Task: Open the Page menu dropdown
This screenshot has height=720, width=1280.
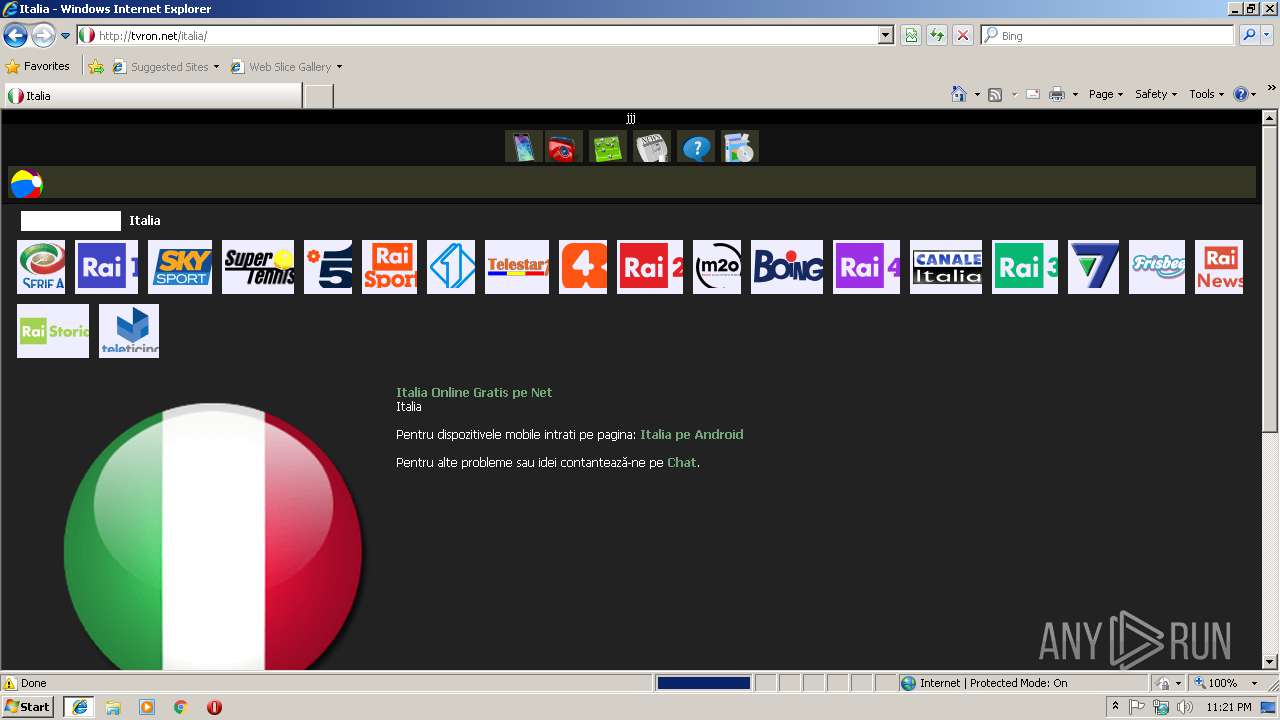Action: click(1106, 94)
